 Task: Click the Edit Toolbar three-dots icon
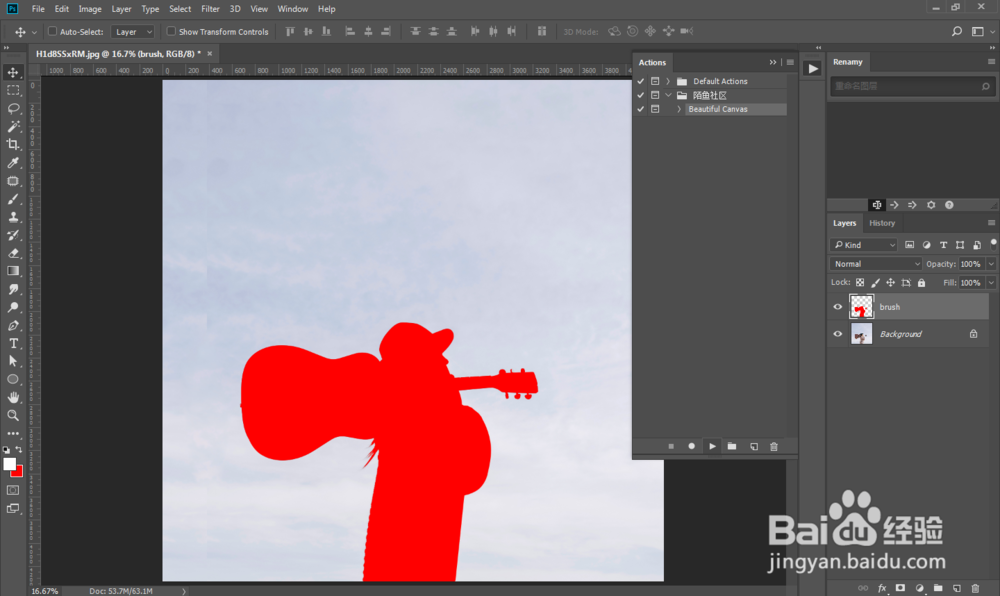click(x=13, y=433)
